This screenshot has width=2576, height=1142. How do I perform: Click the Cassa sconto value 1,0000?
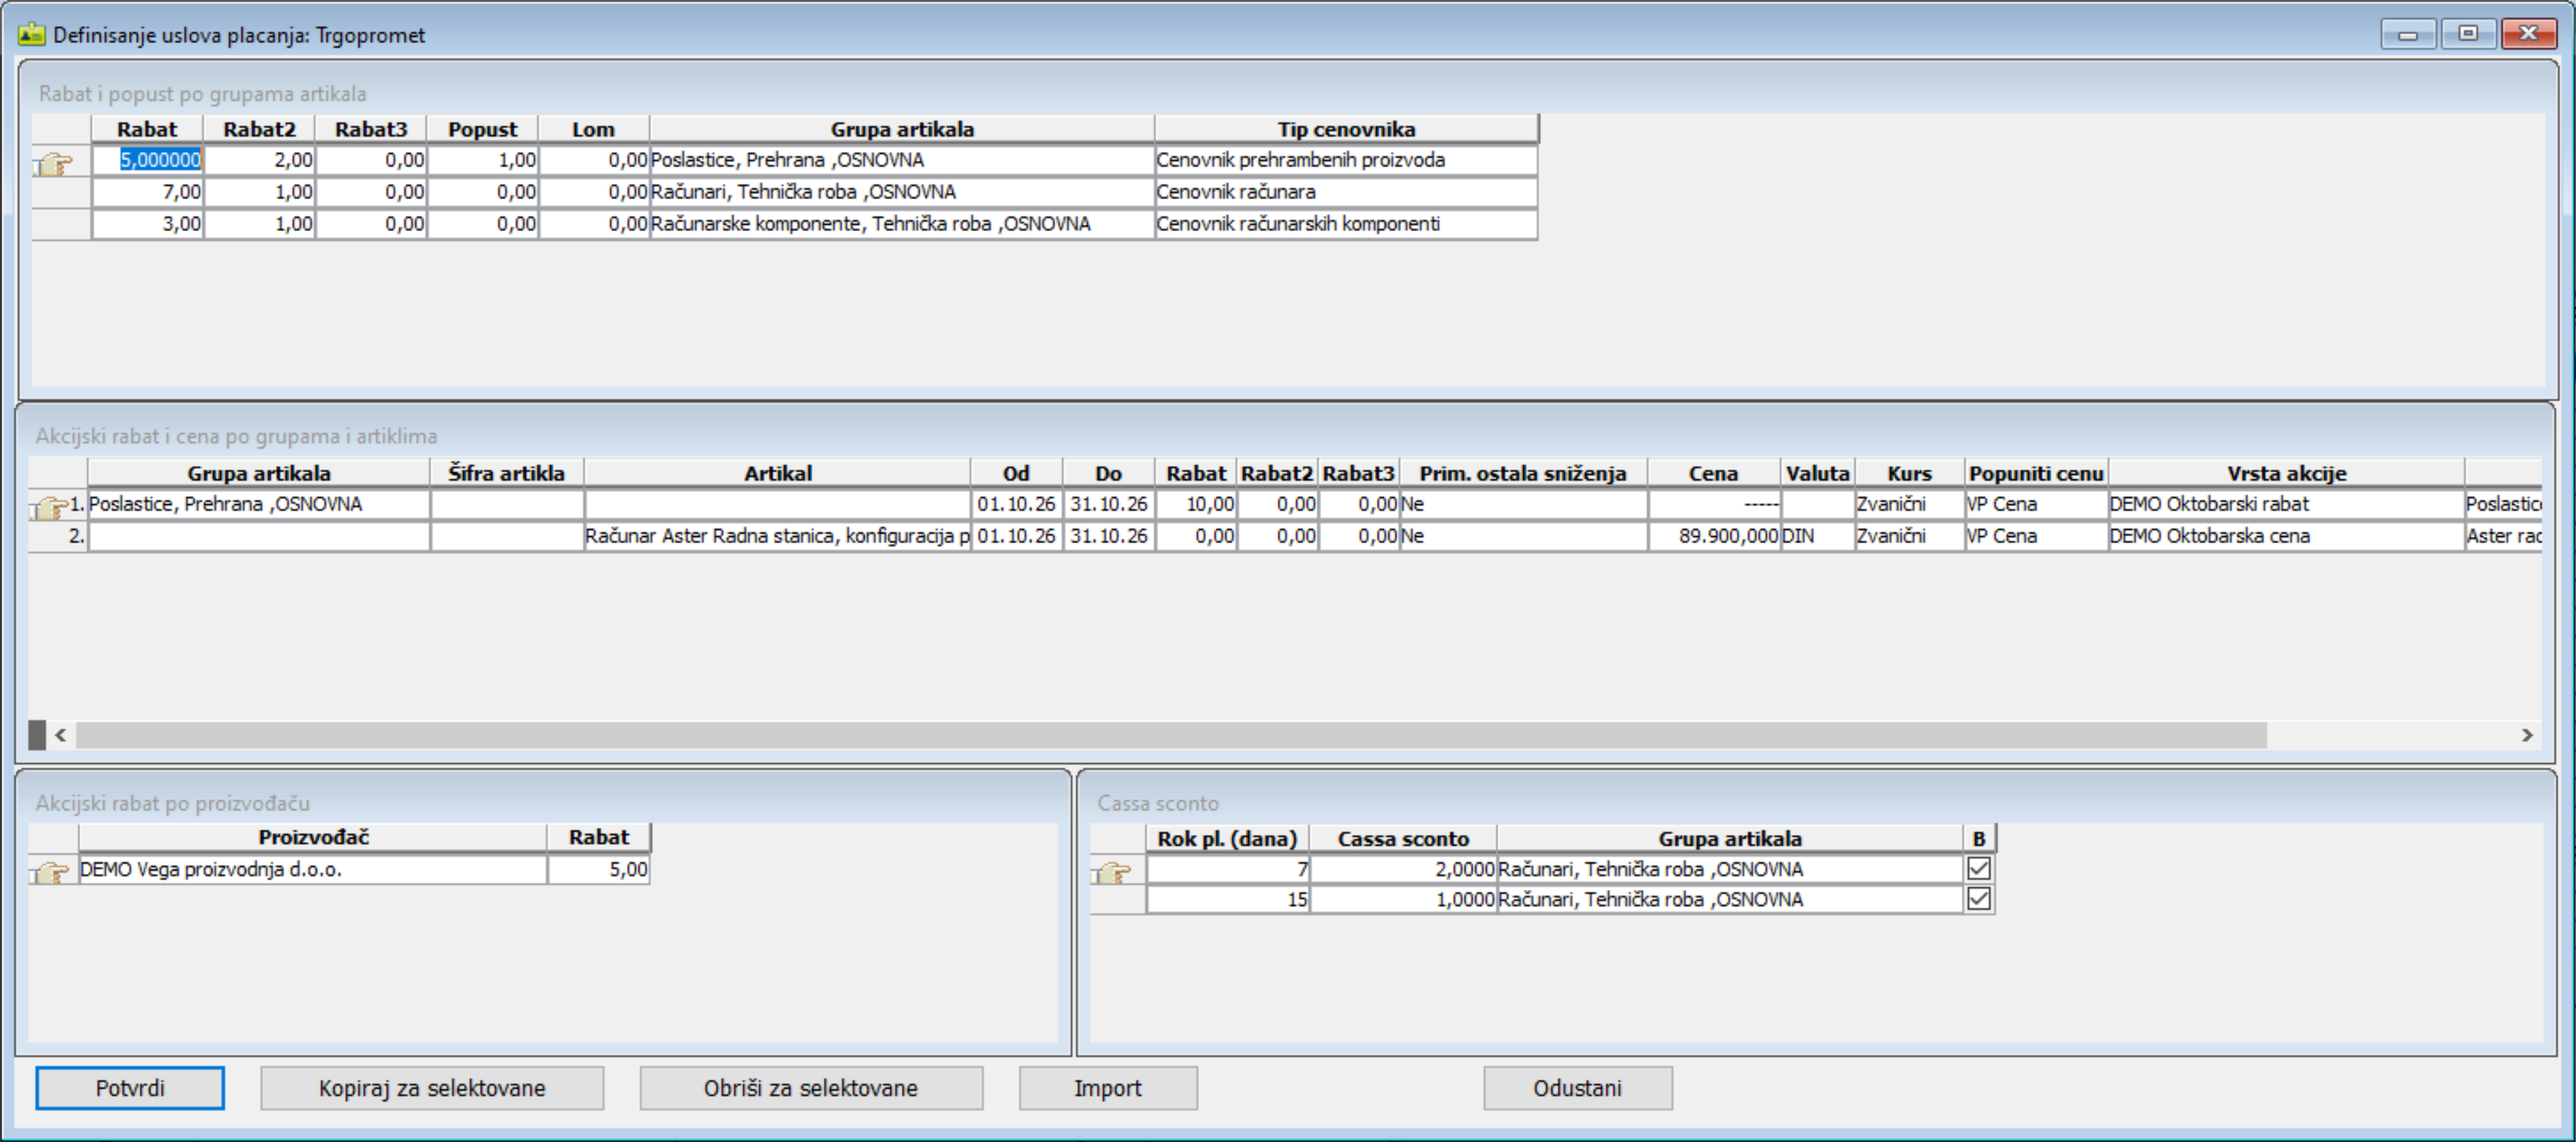point(1403,900)
